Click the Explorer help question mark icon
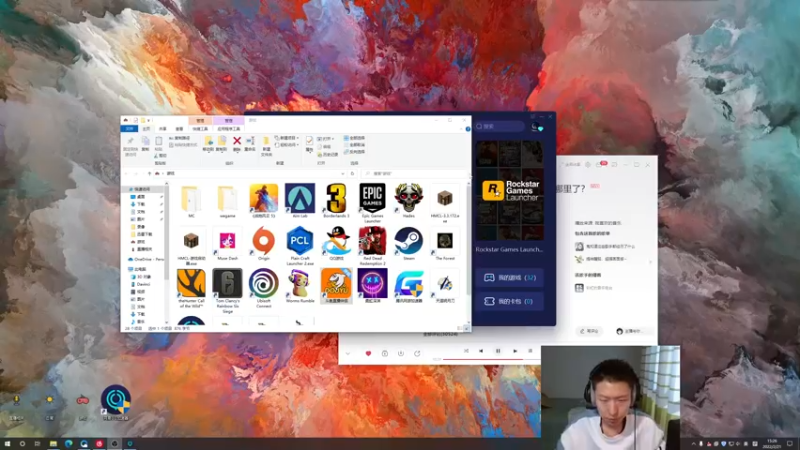The image size is (800, 450). (x=468, y=129)
